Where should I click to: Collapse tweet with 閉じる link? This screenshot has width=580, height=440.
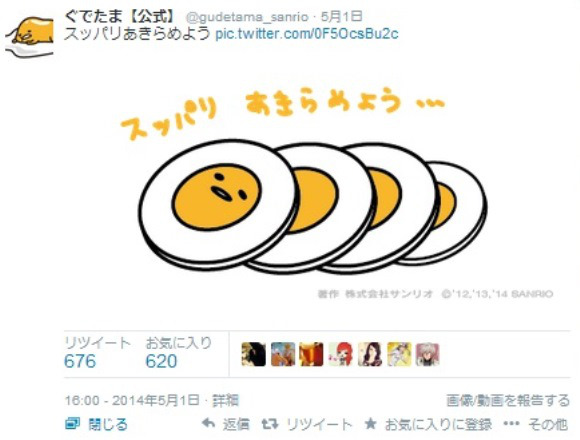[108, 424]
